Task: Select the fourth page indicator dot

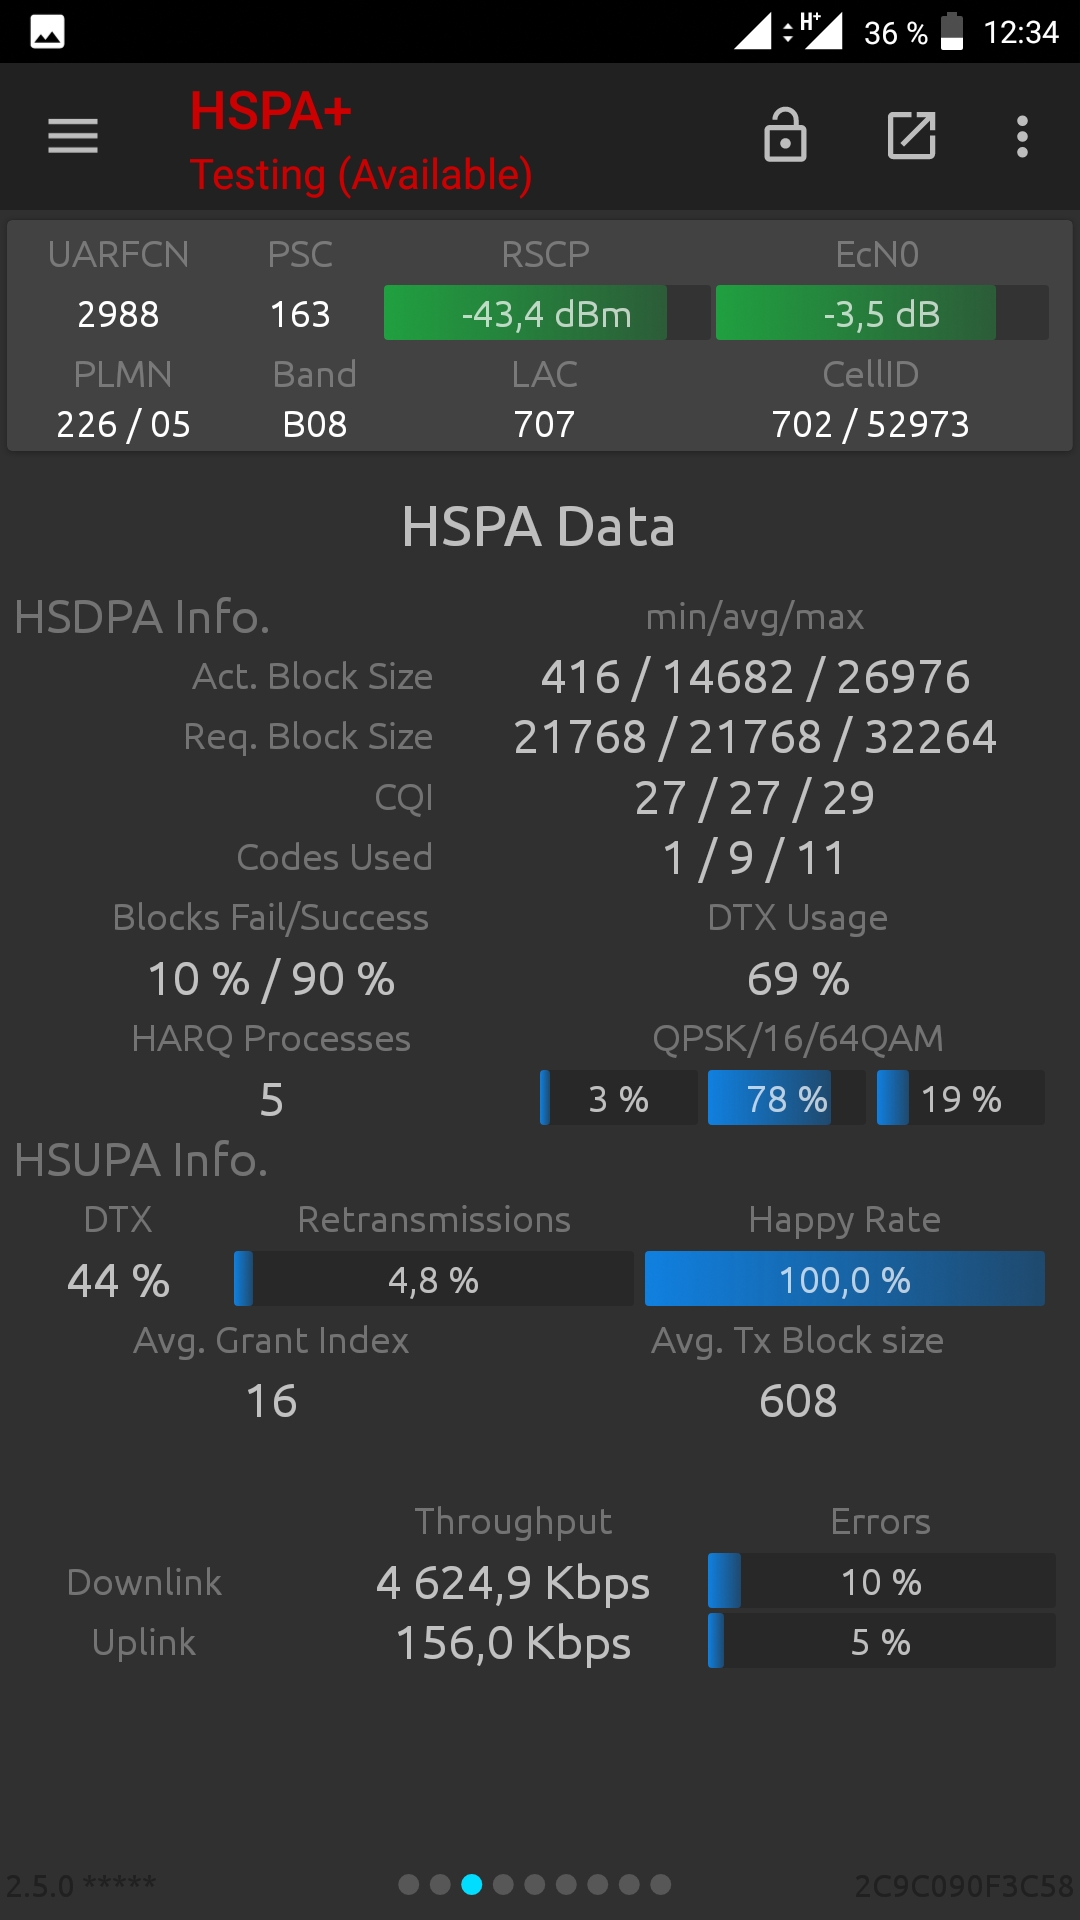Action: pyautogui.click(x=503, y=1885)
